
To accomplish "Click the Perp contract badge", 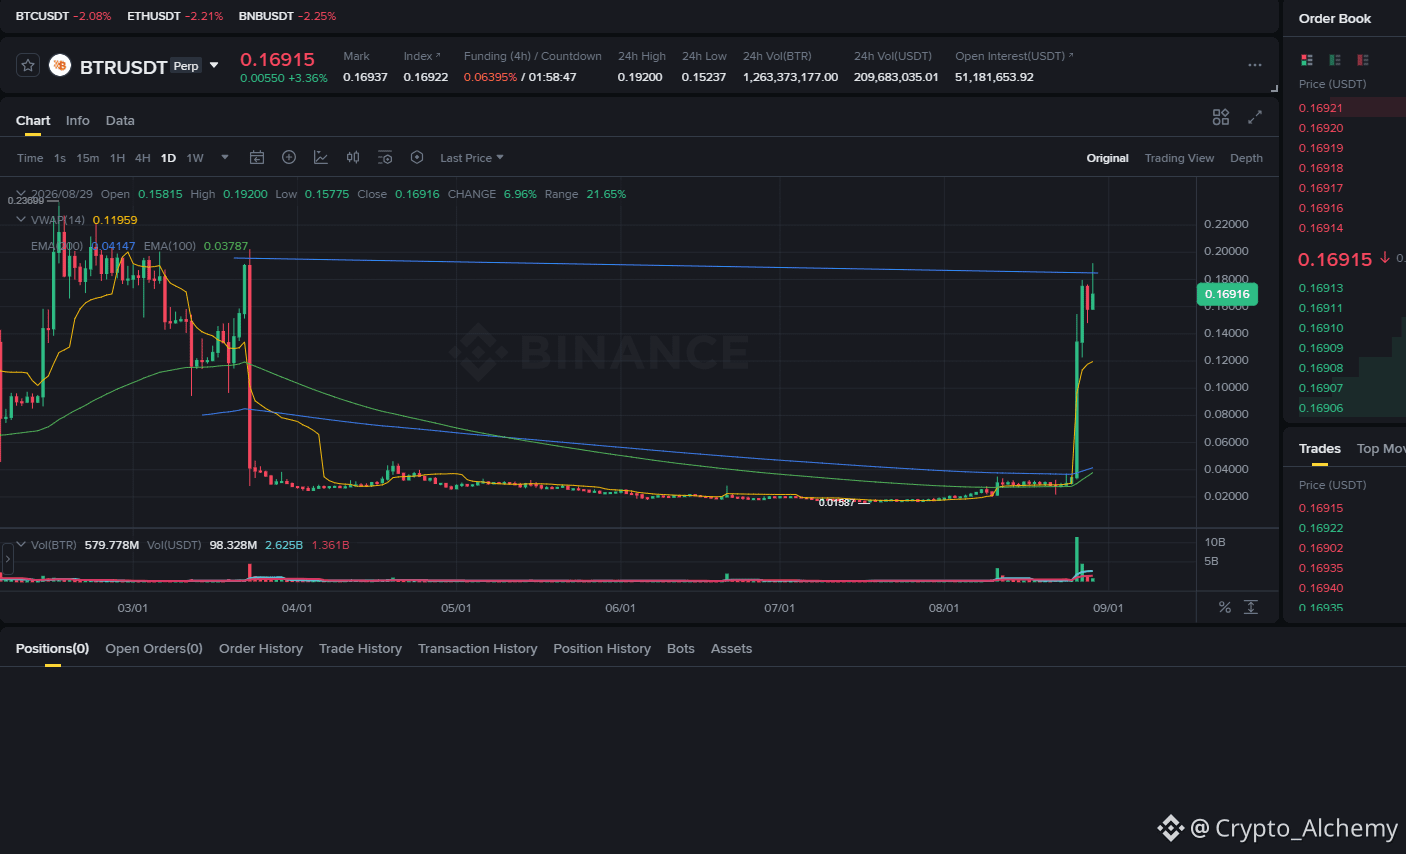I will (x=186, y=66).
